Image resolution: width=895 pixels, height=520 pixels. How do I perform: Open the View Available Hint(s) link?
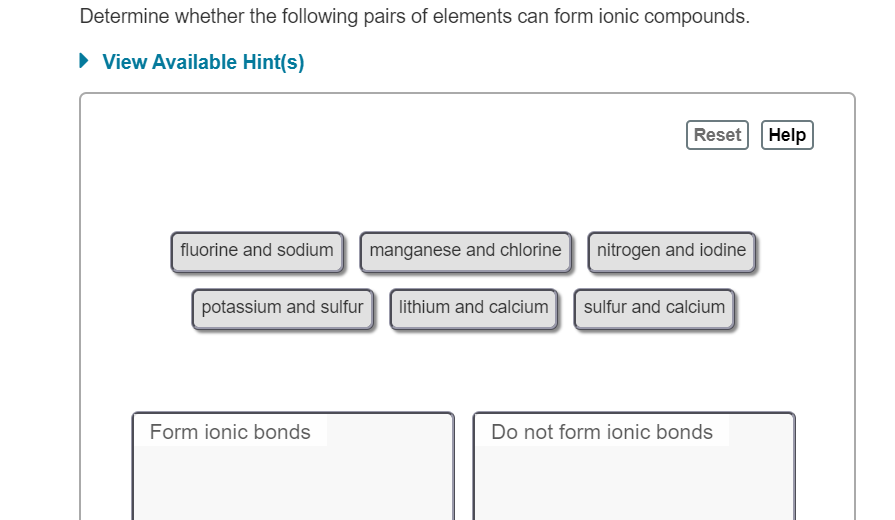[203, 62]
